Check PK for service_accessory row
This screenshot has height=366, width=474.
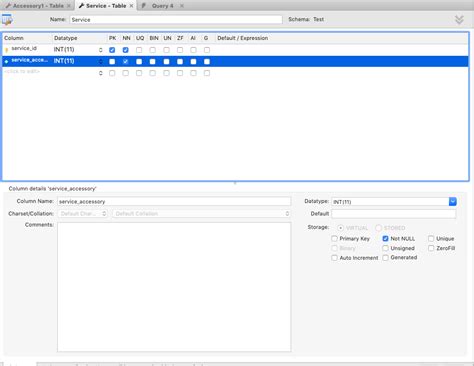pyautogui.click(x=112, y=62)
